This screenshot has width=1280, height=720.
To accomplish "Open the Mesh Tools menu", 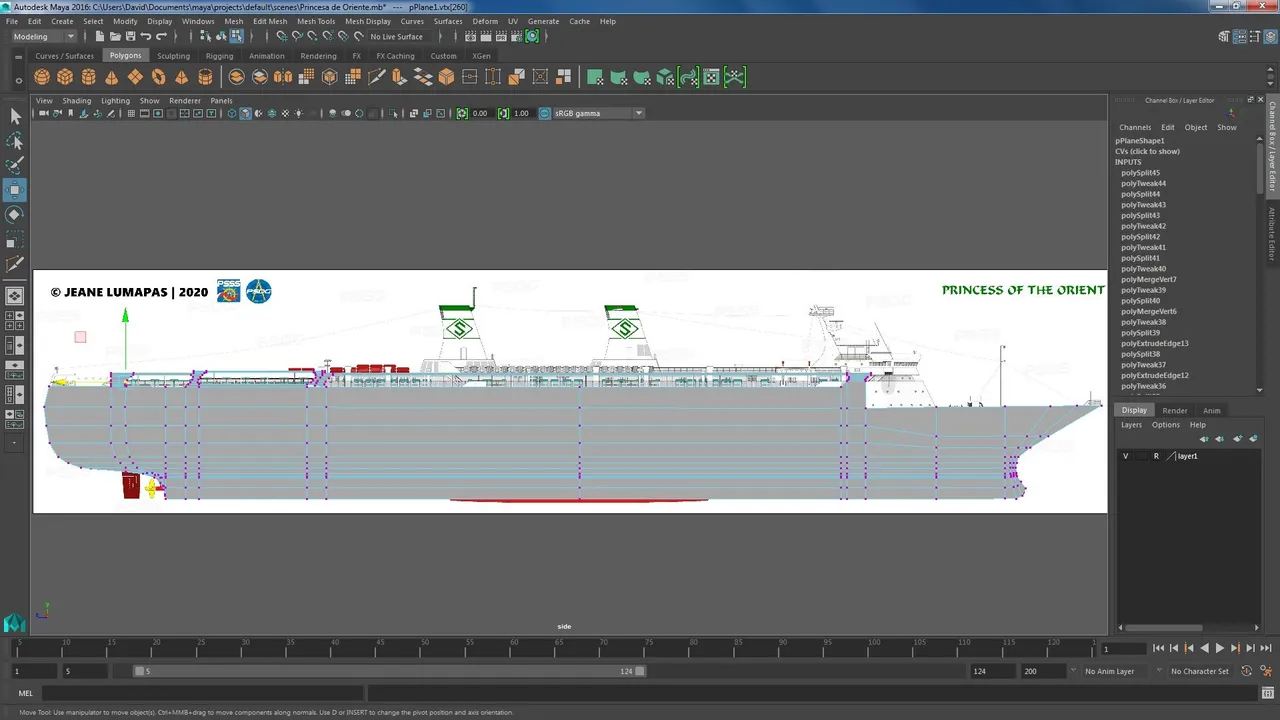I will (316, 21).
